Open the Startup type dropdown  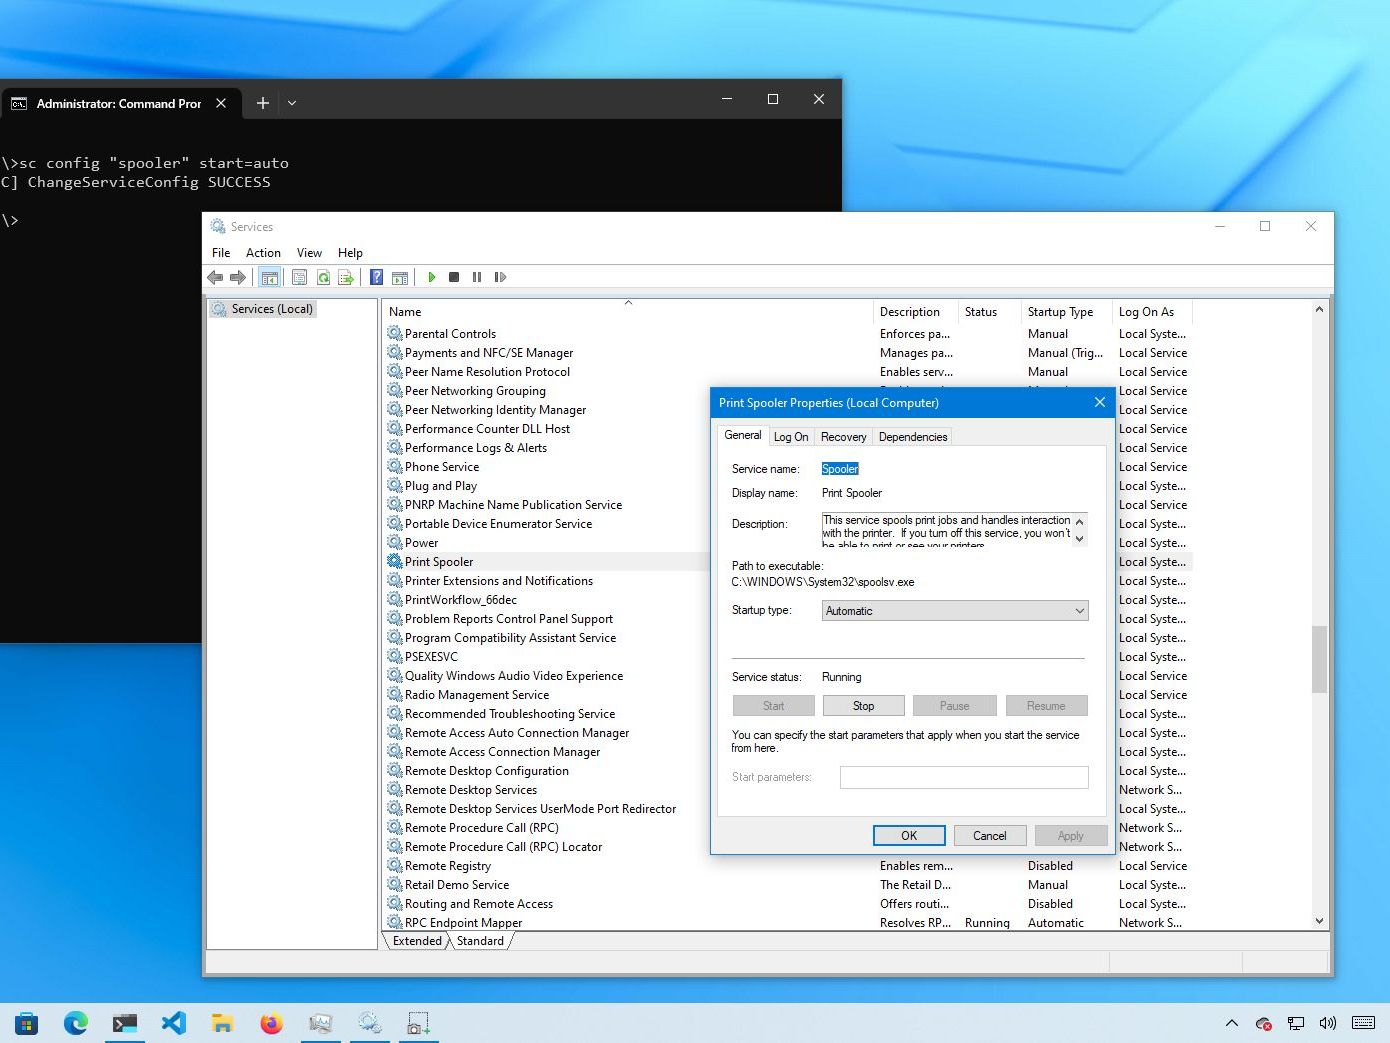click(x=955, y=611)
